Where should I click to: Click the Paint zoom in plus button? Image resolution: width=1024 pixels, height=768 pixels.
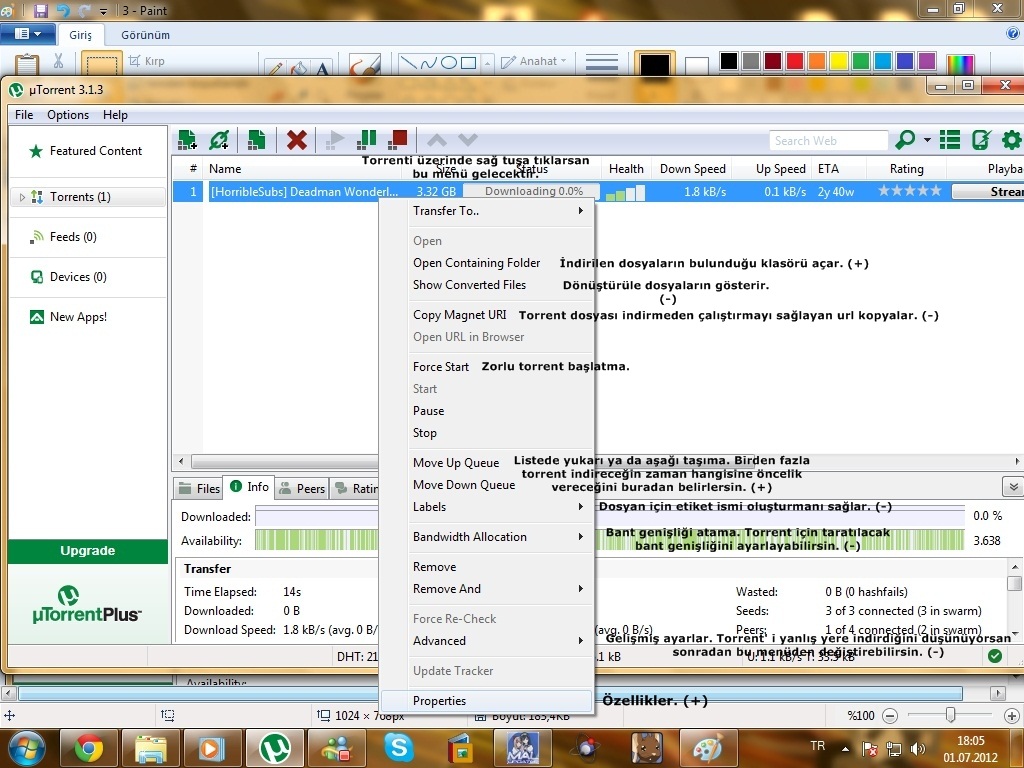point(1012,716)
